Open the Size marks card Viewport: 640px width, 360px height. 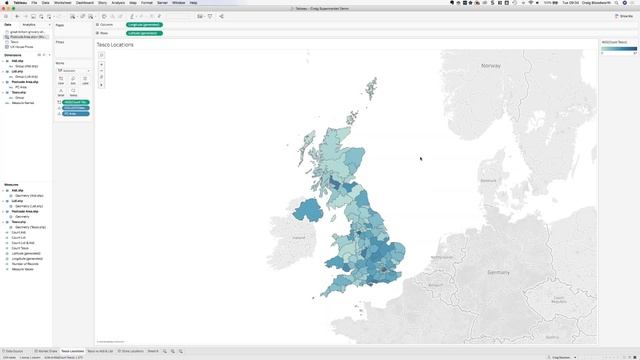[73, 80]
